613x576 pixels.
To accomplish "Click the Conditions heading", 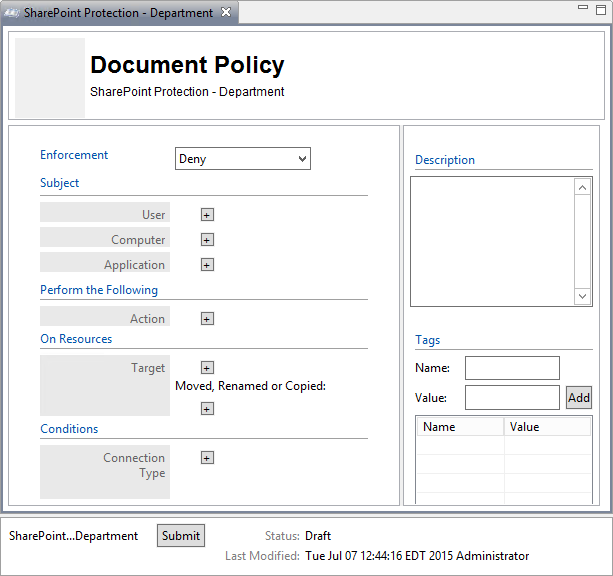I will click(x=69, y=429).
